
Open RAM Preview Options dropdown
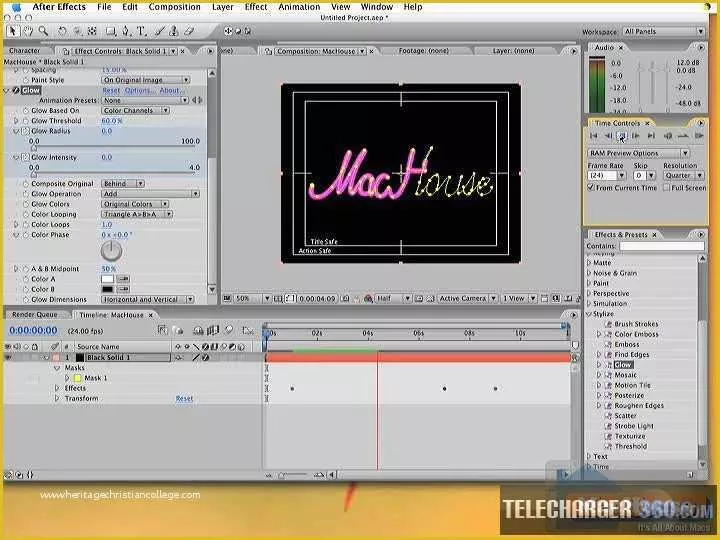click(639, 153)
